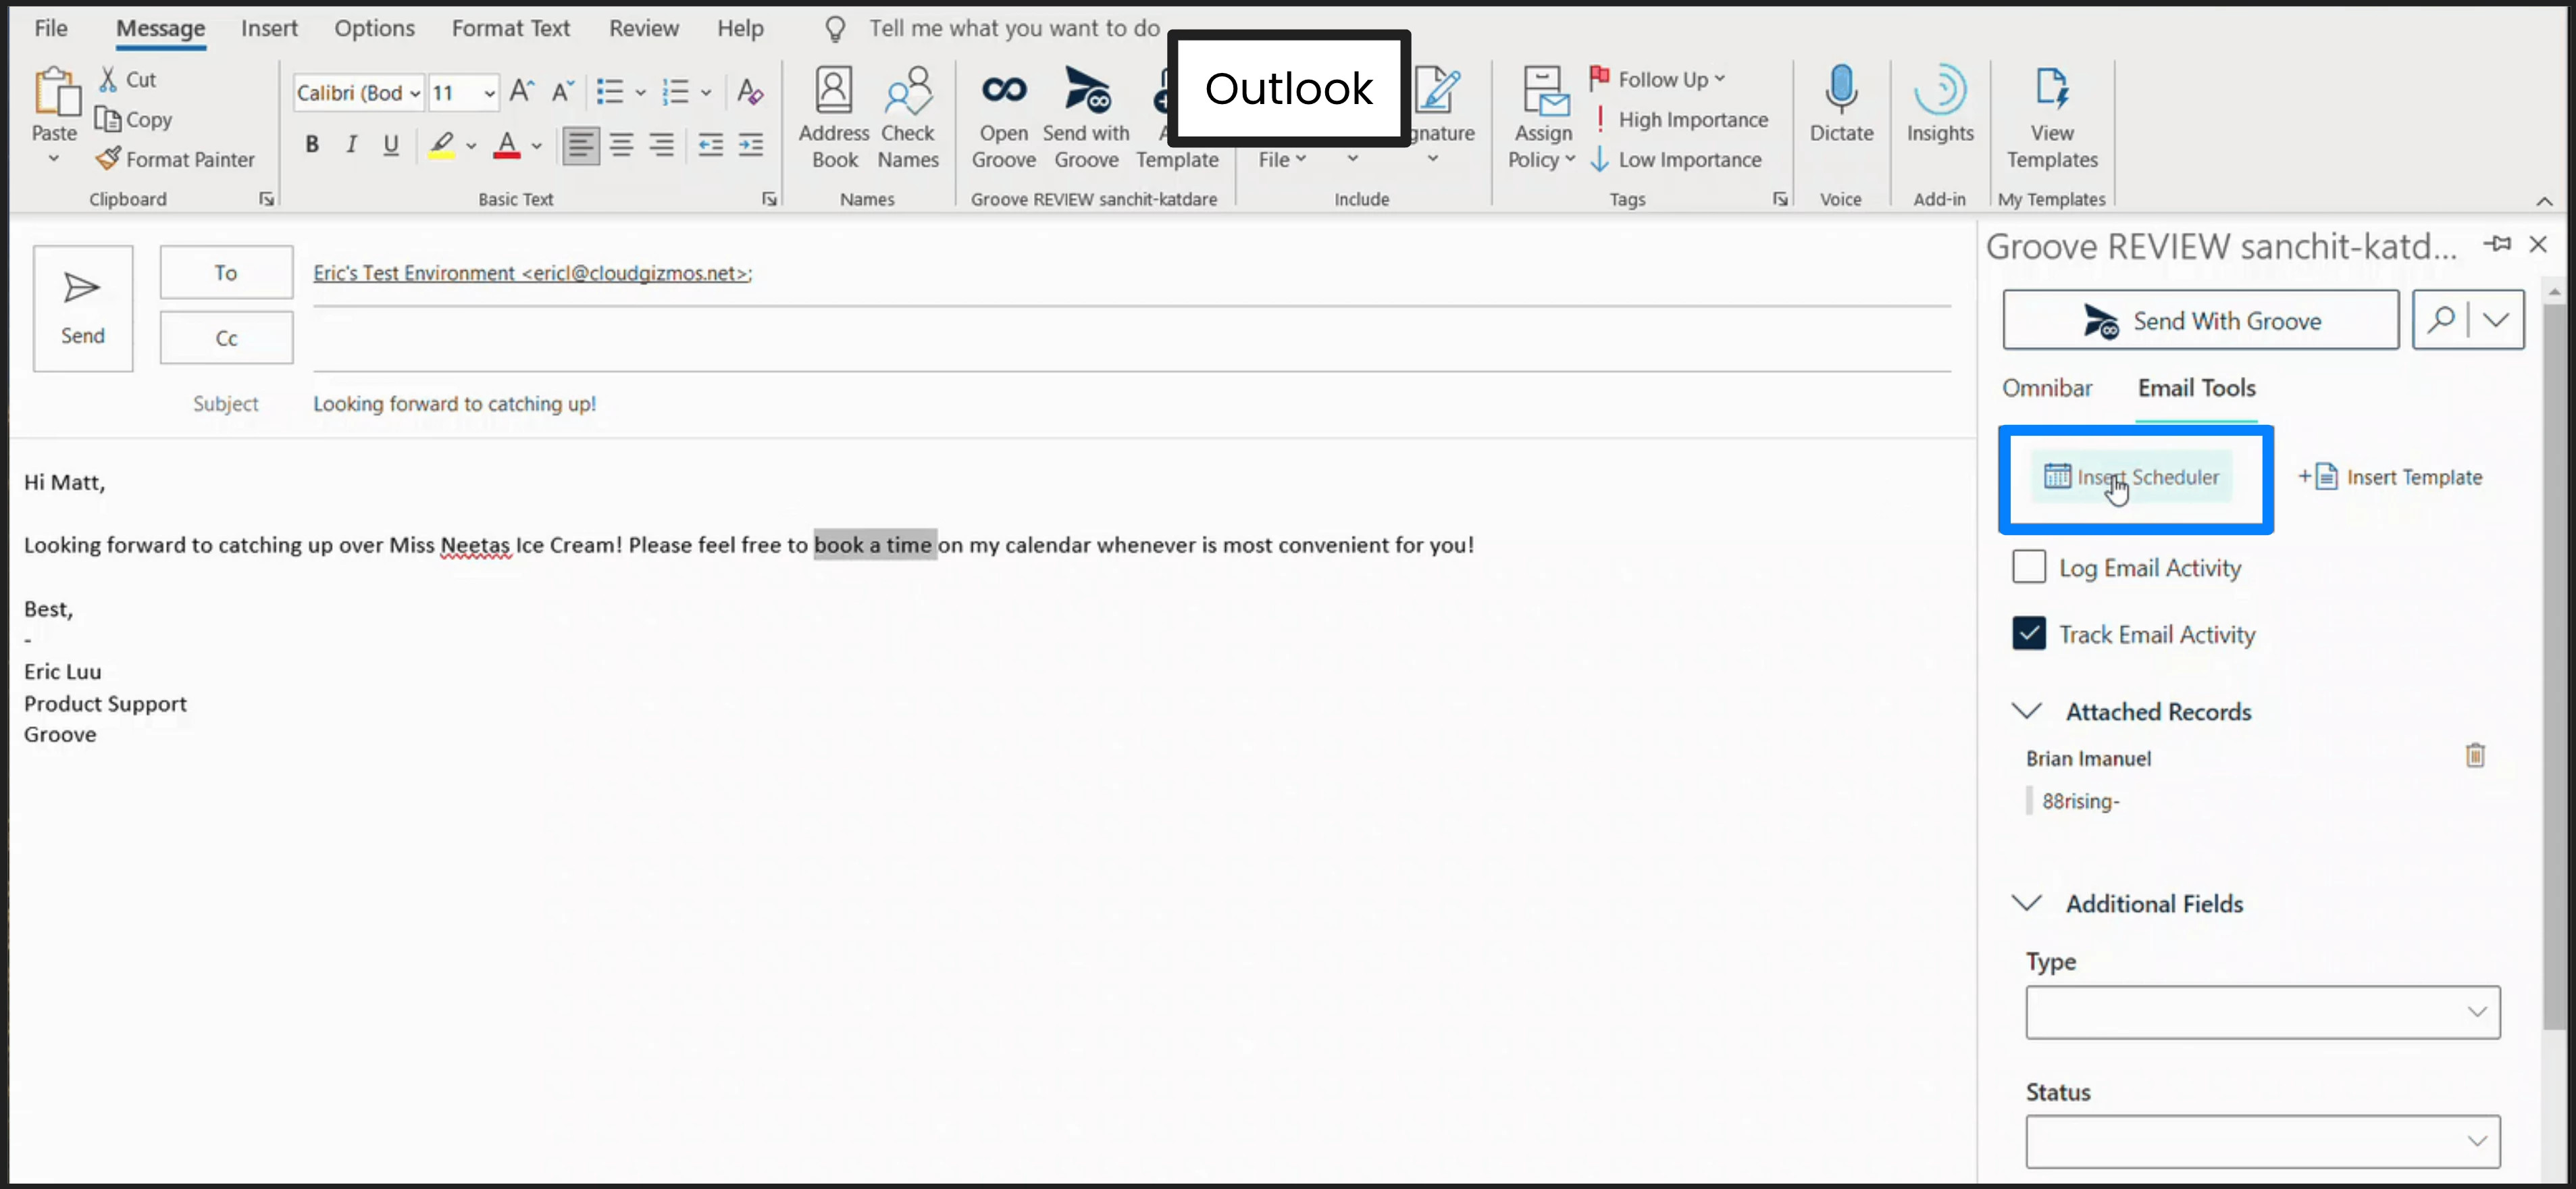
Task: Enable the Log Email Activity checkbox
Action: coord(2028,567)
